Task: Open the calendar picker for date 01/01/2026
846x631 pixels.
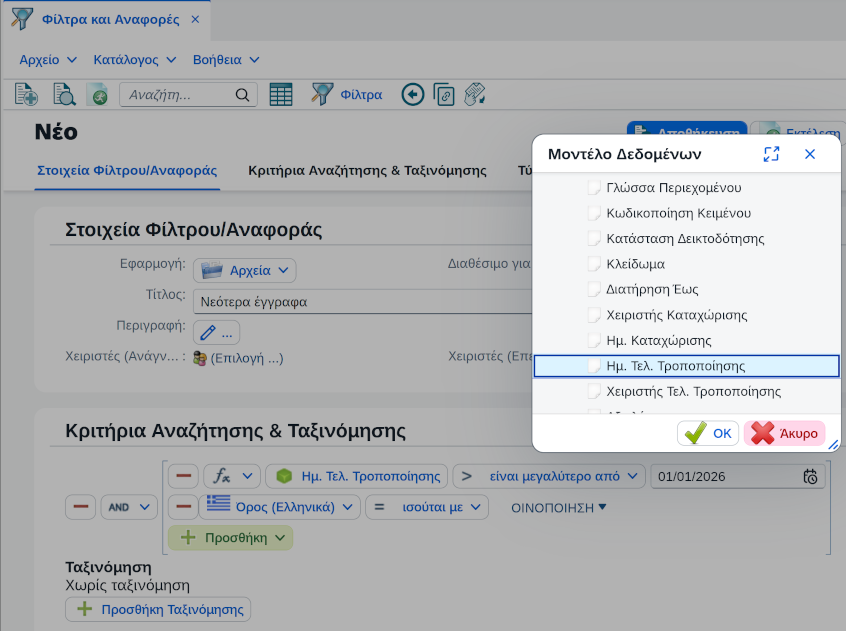Action: [x=810, y=477]
